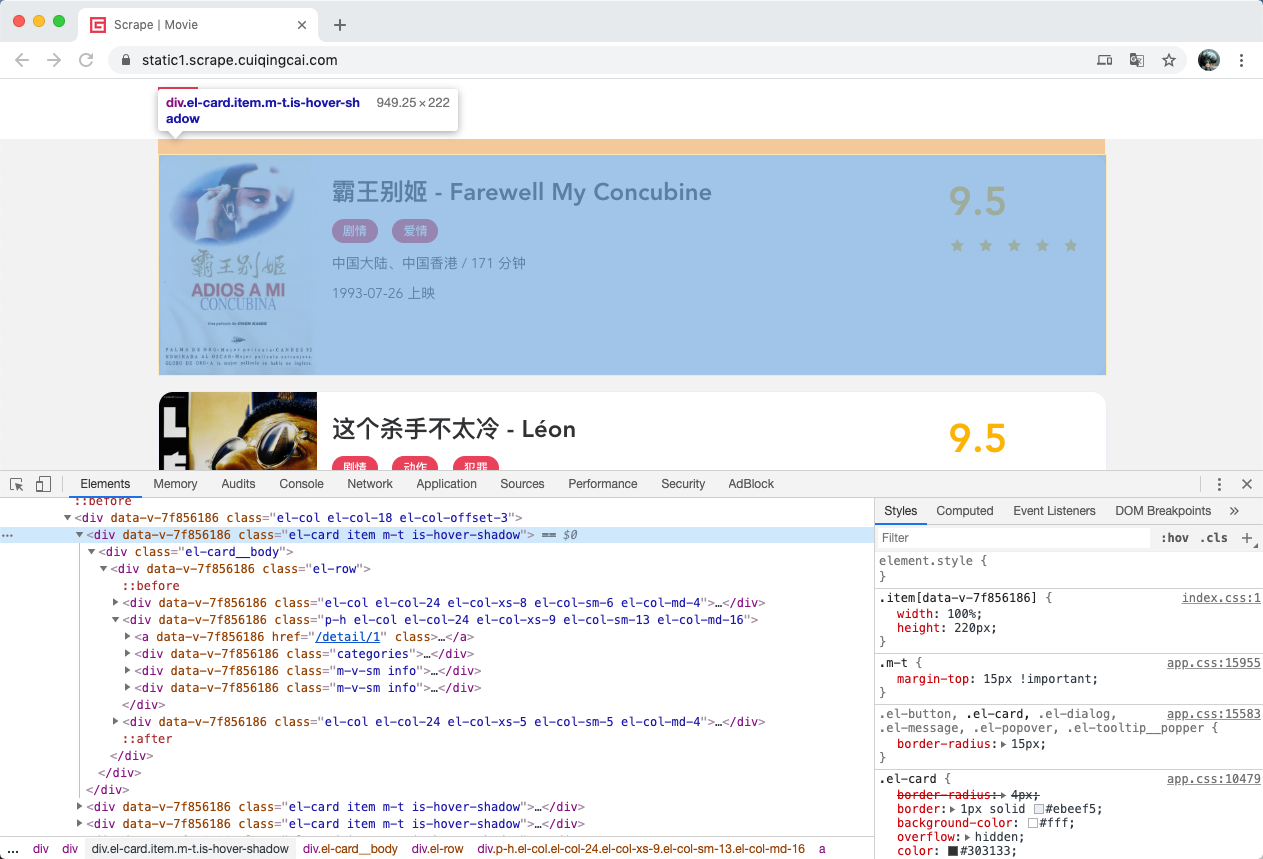Click the lock icon in the address bar
The width and height of the screenshot is (1263, 859).
pos(126,60)
